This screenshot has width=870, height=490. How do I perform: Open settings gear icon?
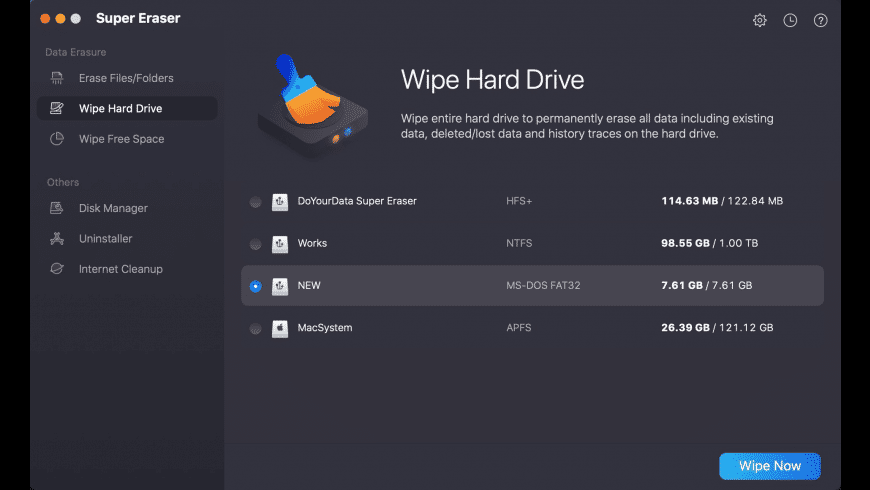coord(760,21)
